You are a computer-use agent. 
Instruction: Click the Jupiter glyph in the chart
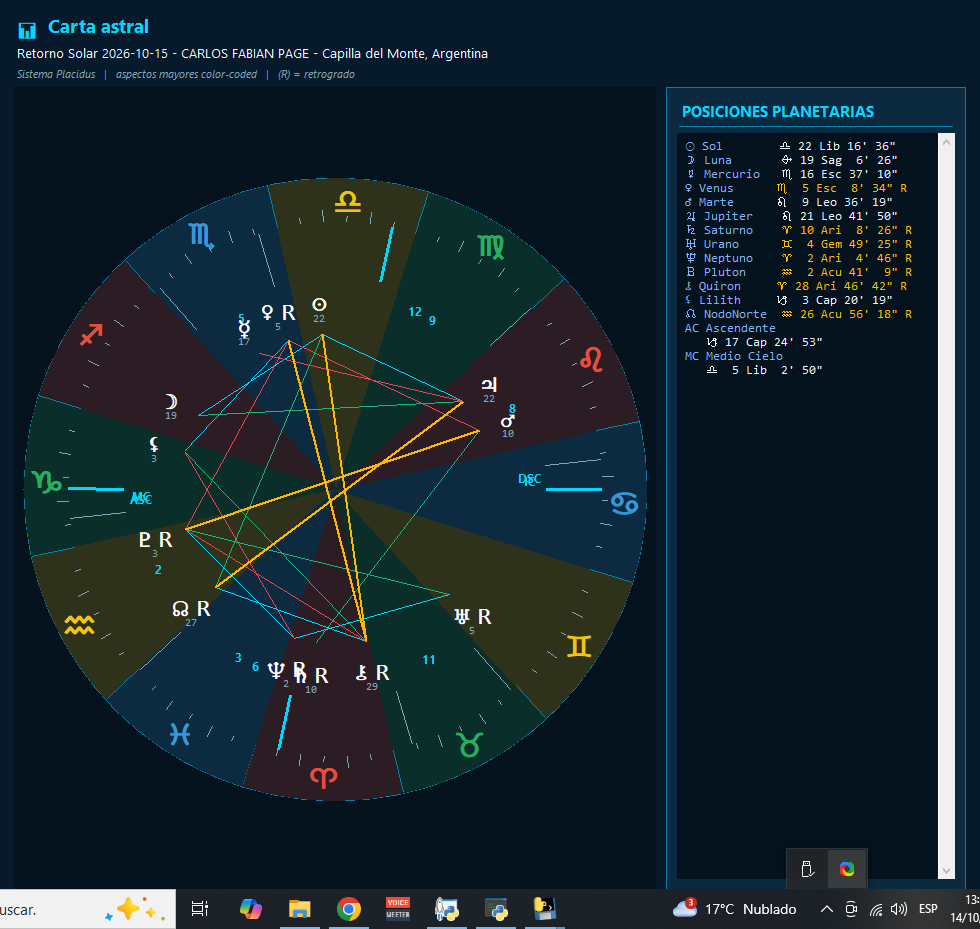point(489,384)
